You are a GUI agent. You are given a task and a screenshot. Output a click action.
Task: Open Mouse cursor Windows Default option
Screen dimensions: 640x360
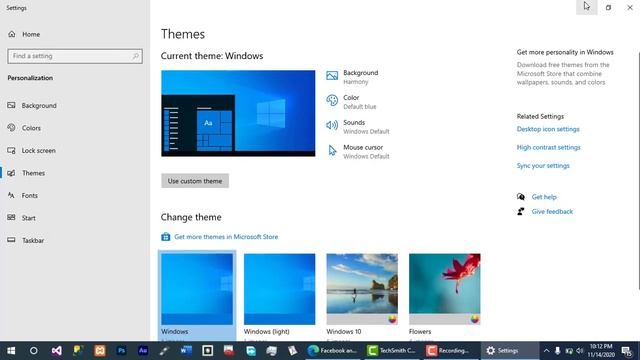358,151
